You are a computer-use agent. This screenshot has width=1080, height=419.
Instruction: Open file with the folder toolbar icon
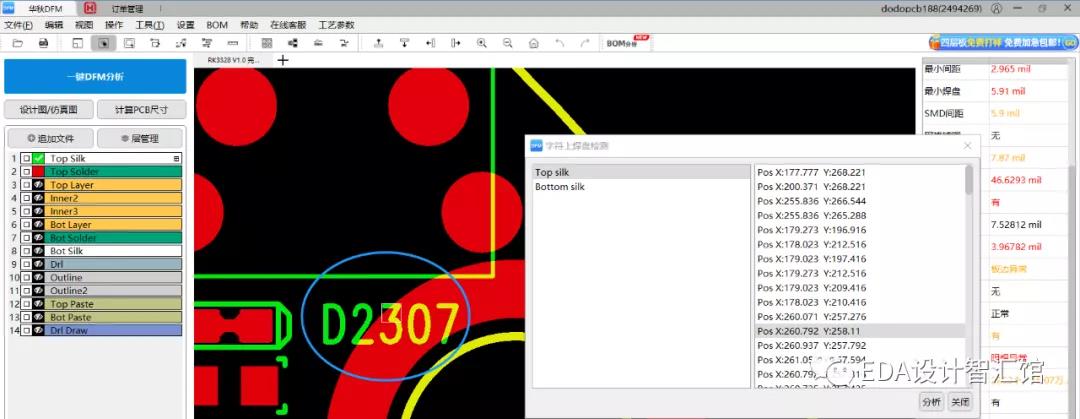(17, 43)
